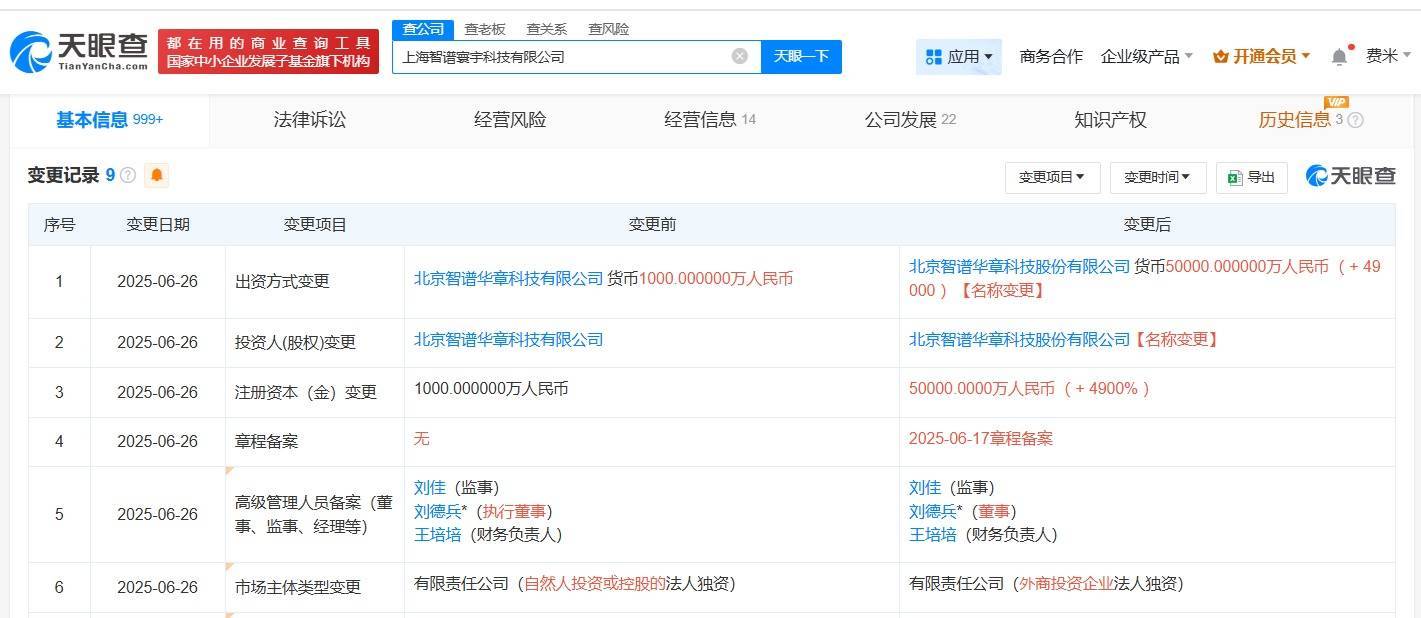1421x618 pixels.
Task: Switch to the 公司发展 tab
Action: (910, 120)
